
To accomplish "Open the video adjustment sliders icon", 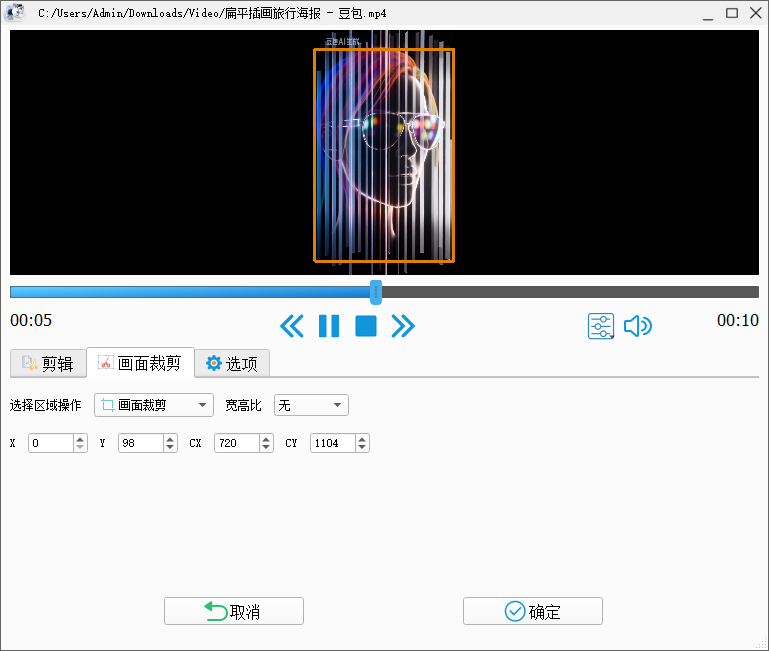I will (x=601, y=326).
